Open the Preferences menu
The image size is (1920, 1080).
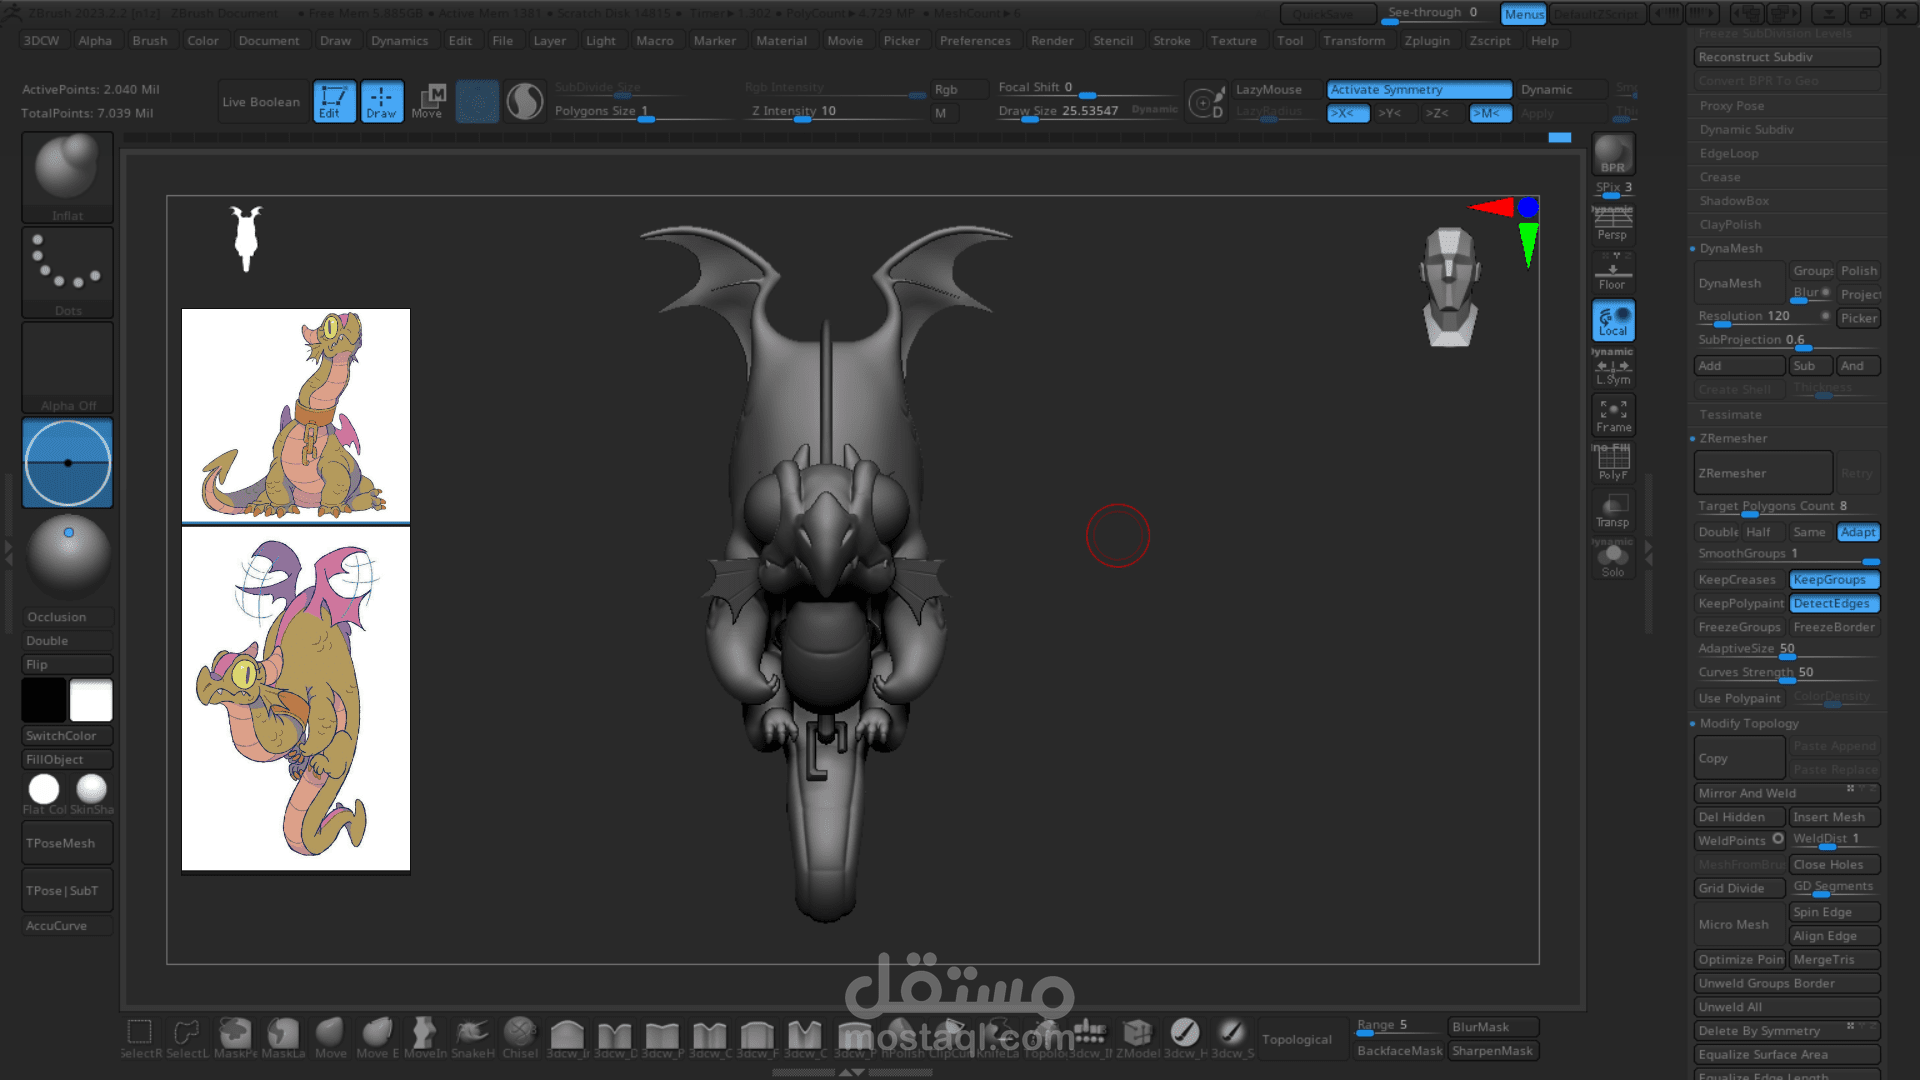[x=974, y=41]
